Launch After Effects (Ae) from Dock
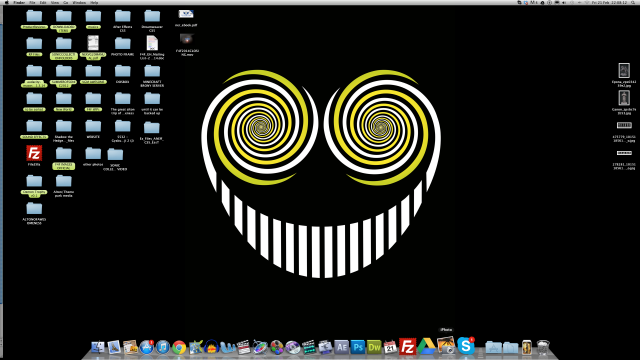Screen dimensions: 640x360 click(x=341, y=347)
